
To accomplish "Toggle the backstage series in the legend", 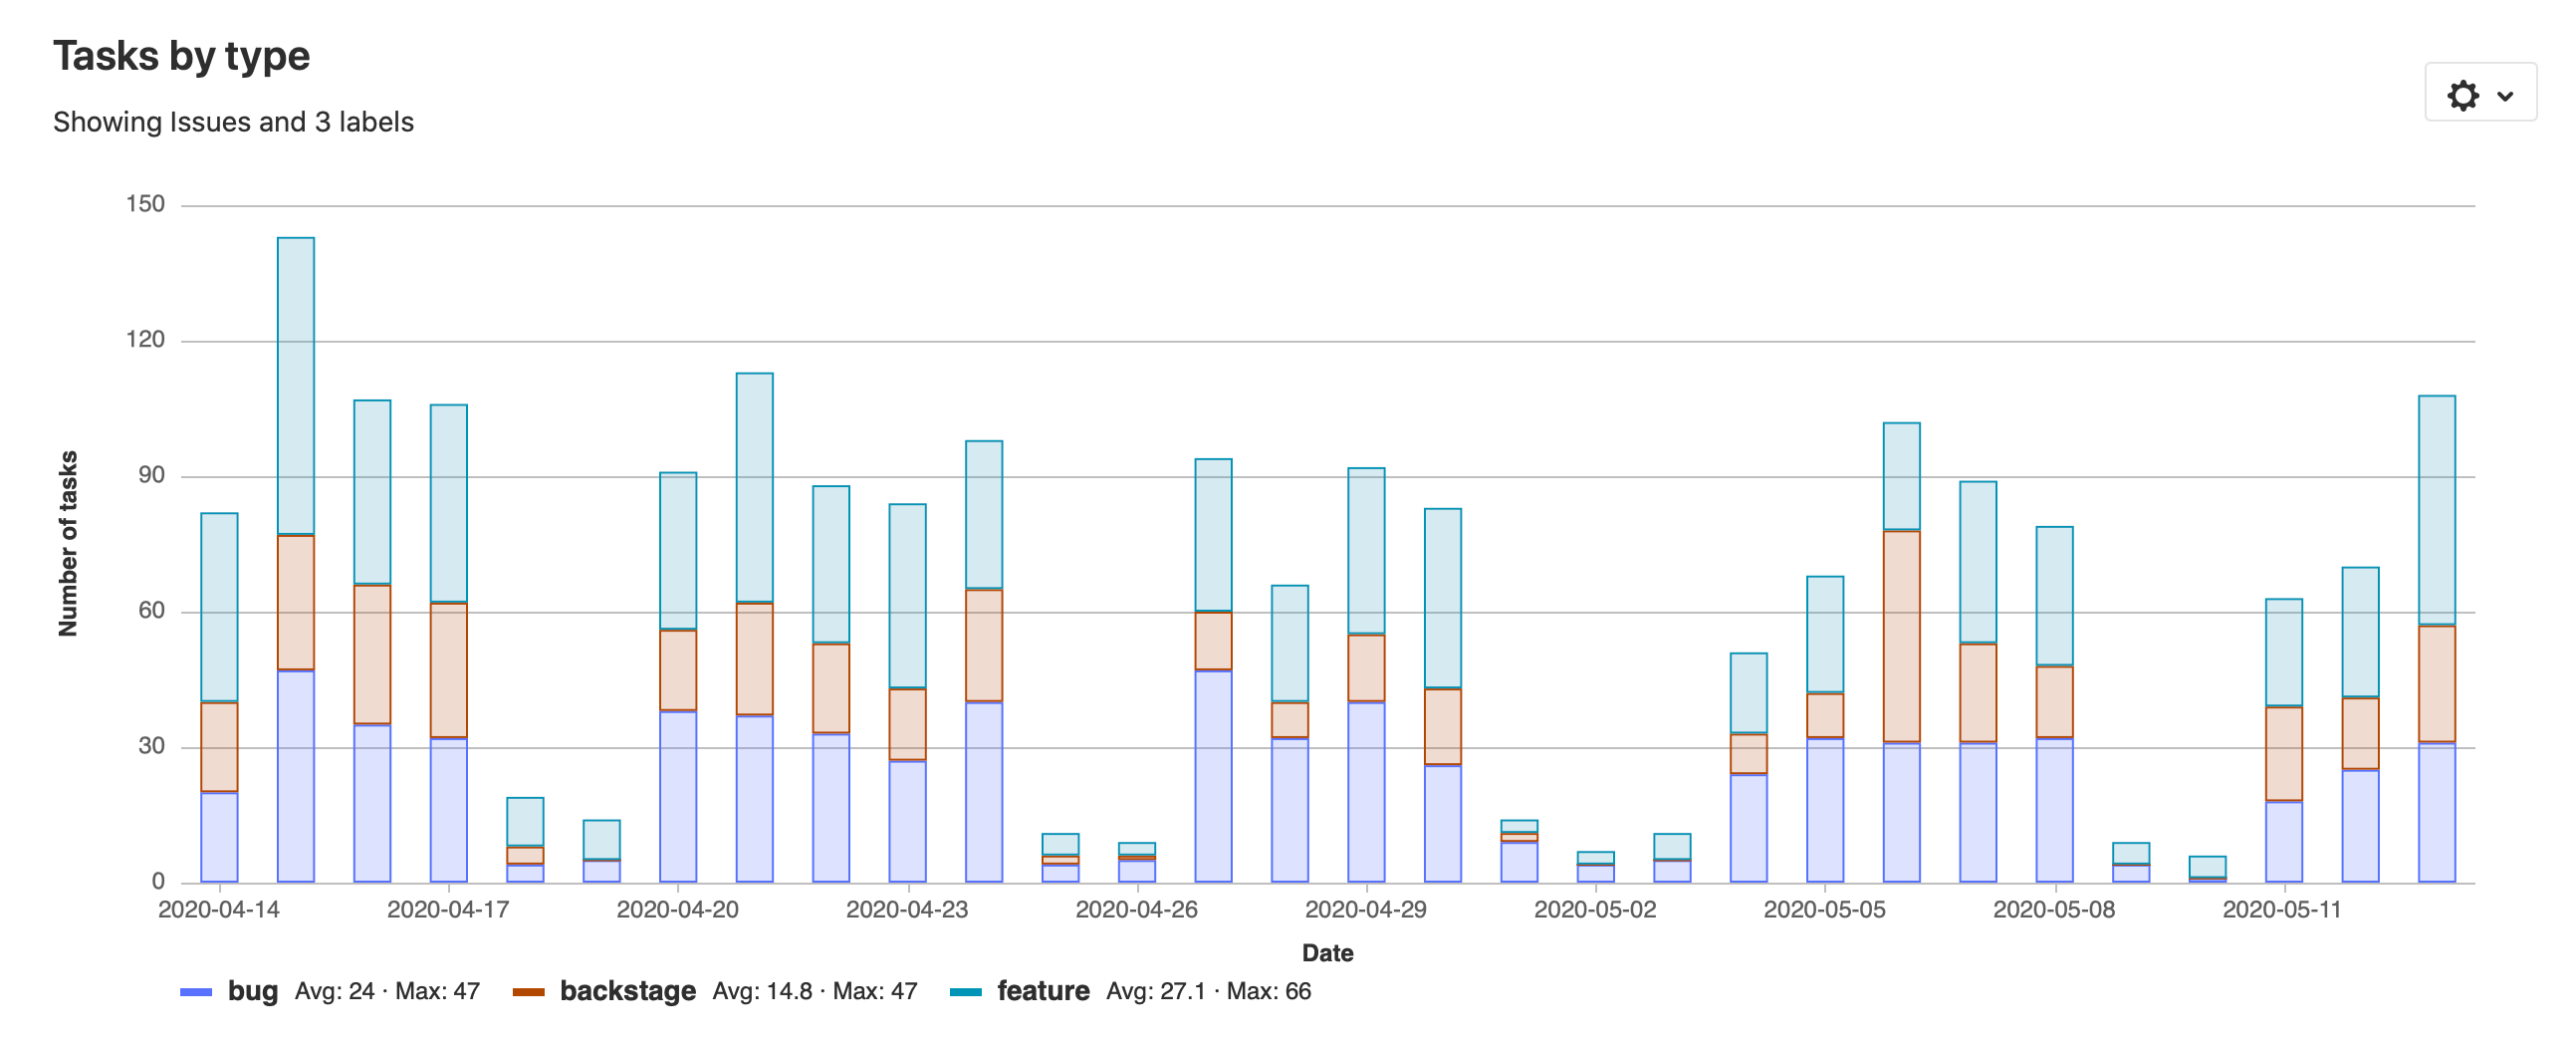I will pyautogui.click(x=628, y=992).
